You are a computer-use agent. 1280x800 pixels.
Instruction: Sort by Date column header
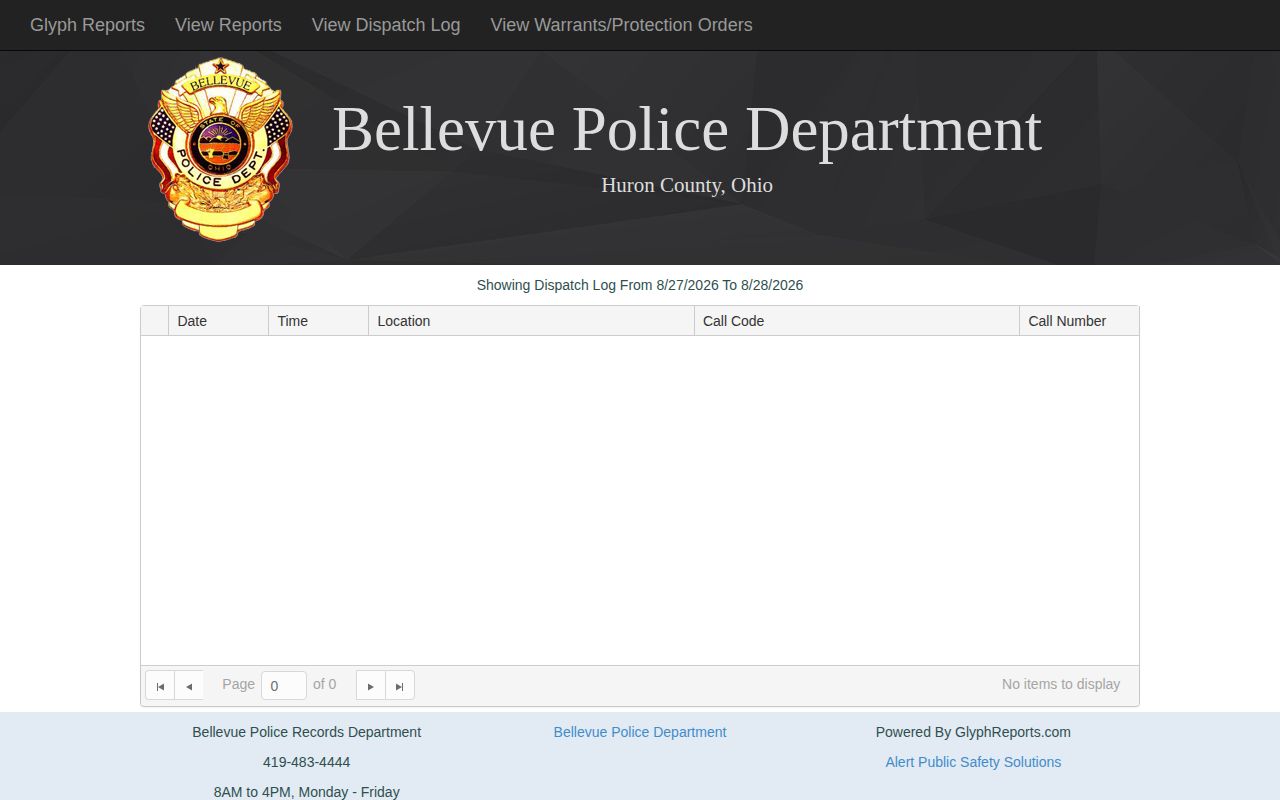(218, 321)
